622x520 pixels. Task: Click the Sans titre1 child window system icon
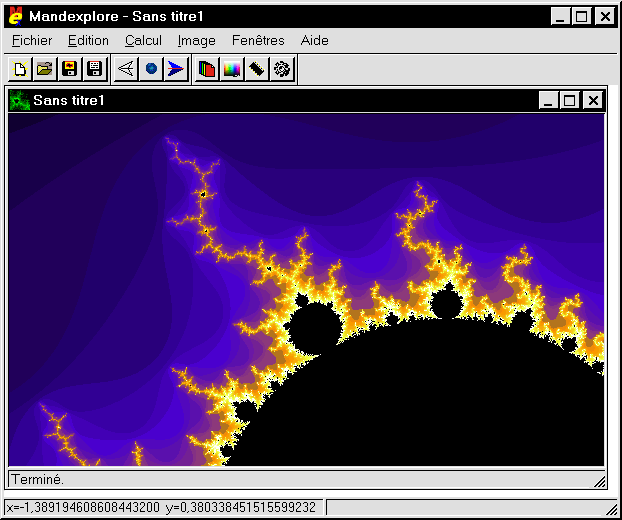click(19, 100)
